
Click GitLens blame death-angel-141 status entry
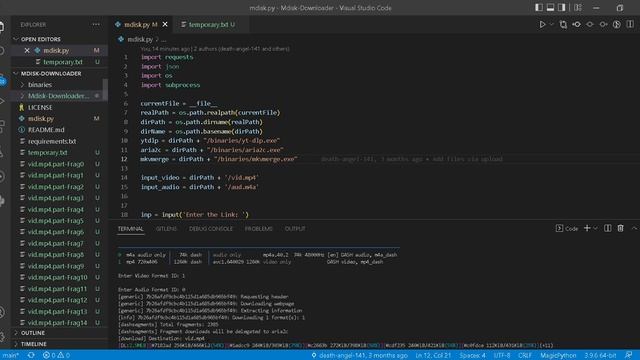click(359, 356)
